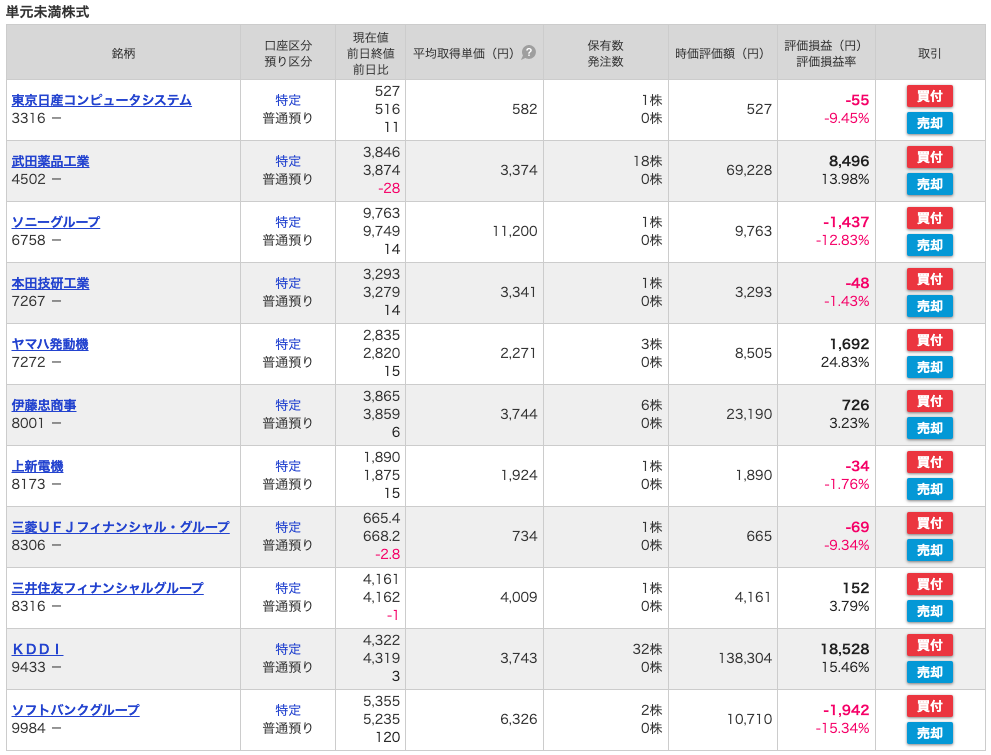Click the 保有数 発注数 column header
991x755 pixels.
(x=605, y=53)
